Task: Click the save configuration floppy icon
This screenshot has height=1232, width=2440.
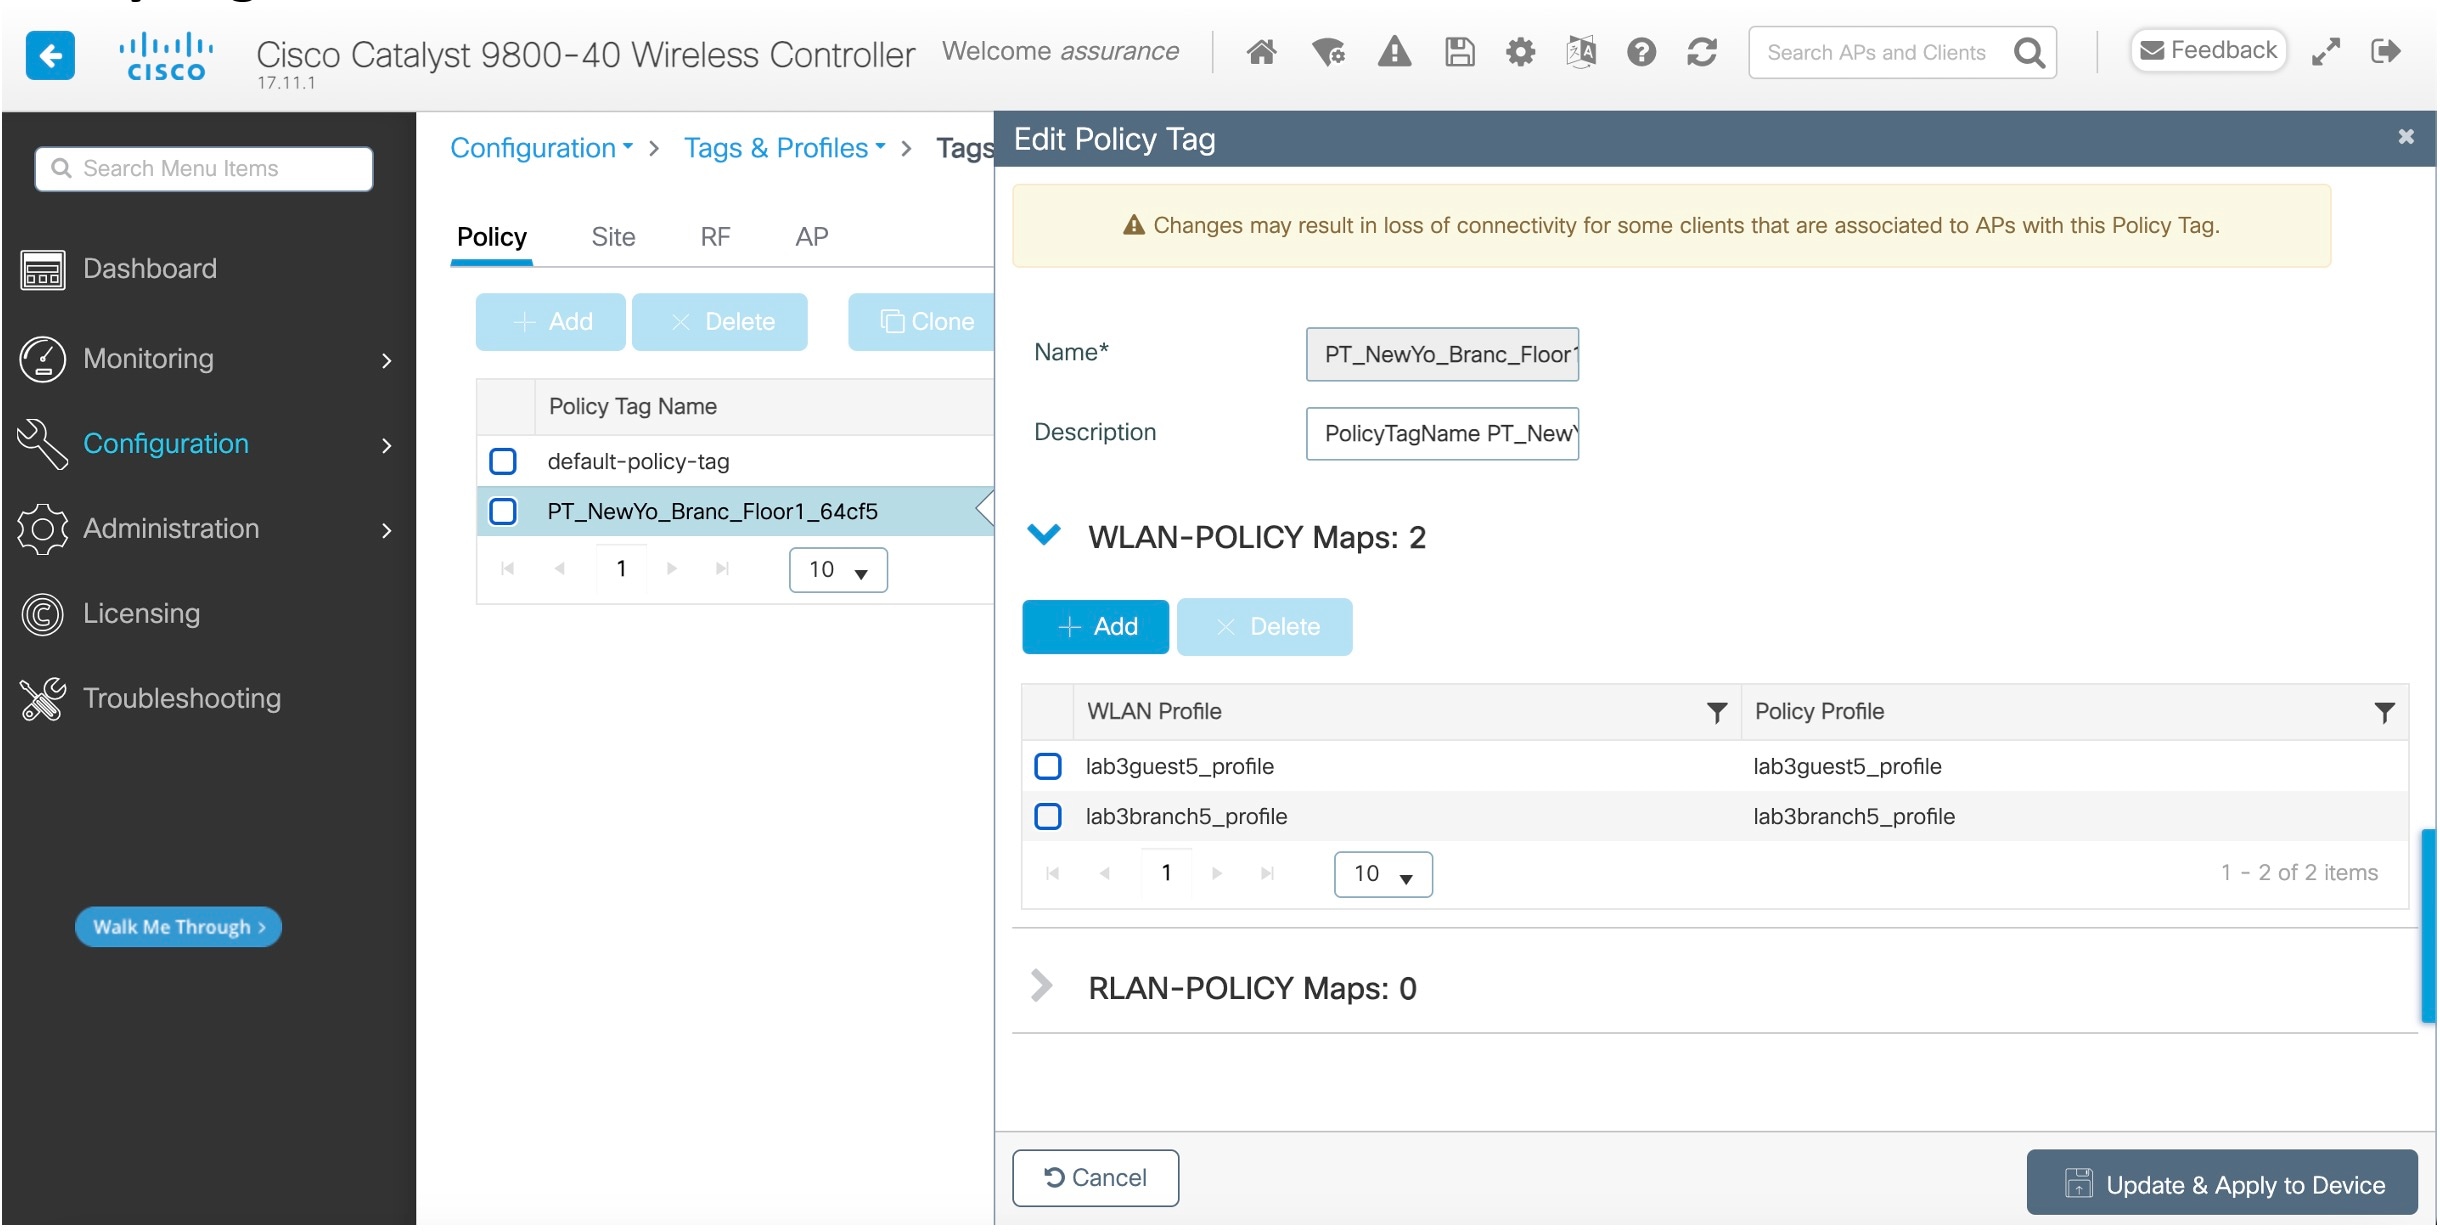Action: click(1459, 52)
